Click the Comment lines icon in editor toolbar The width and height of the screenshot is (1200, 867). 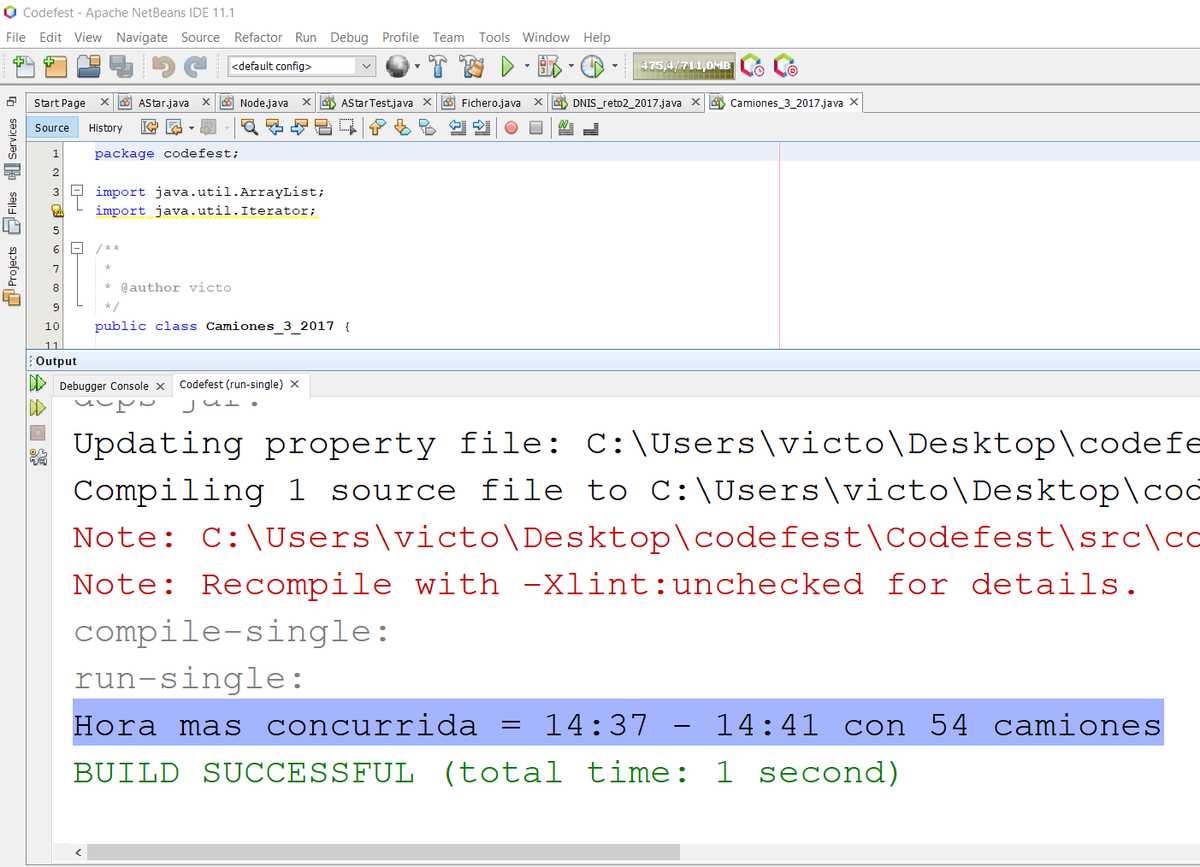(564, 128)
